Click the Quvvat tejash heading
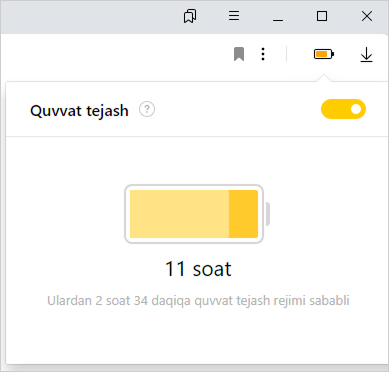 point(79,111)
